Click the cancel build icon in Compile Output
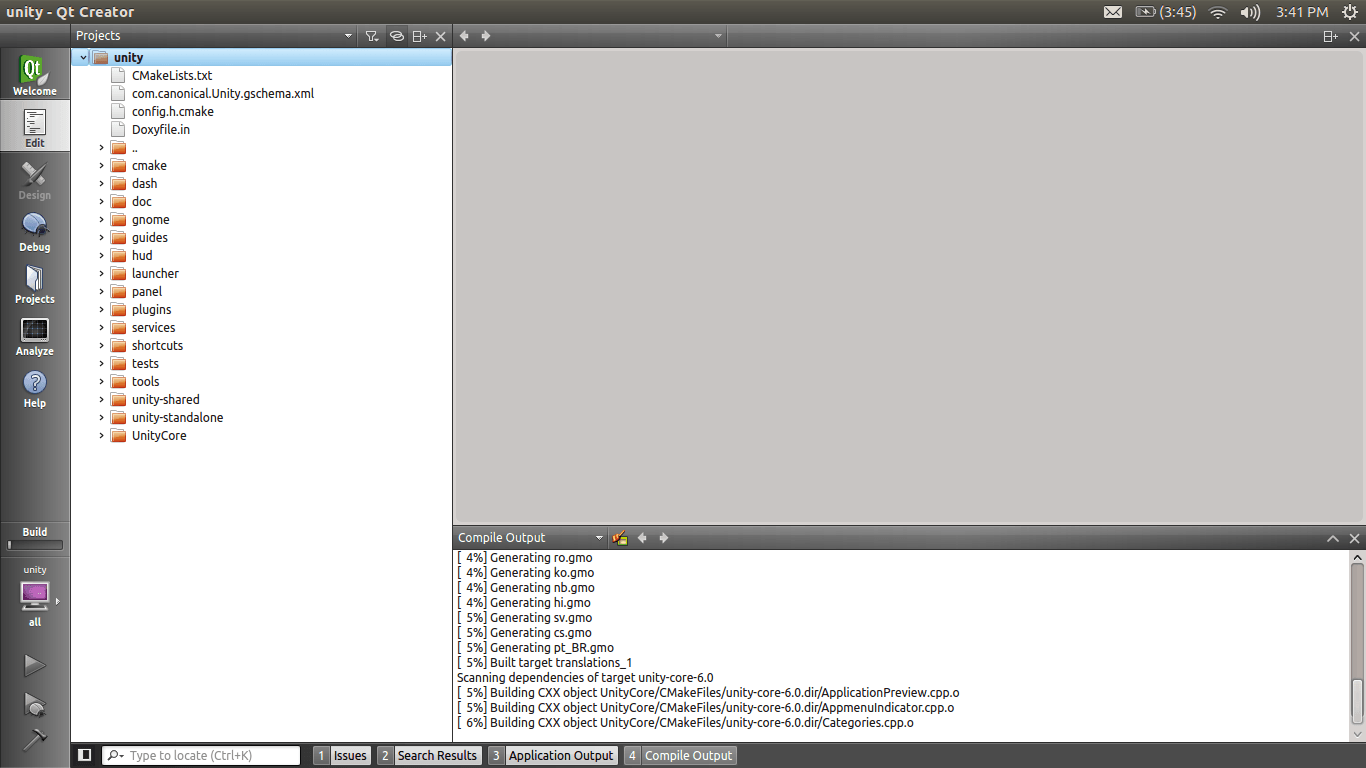 [620, 538]
